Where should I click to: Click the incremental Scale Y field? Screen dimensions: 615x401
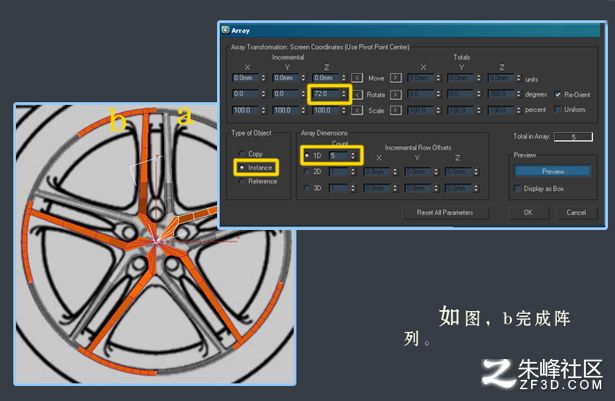point(286,110)
